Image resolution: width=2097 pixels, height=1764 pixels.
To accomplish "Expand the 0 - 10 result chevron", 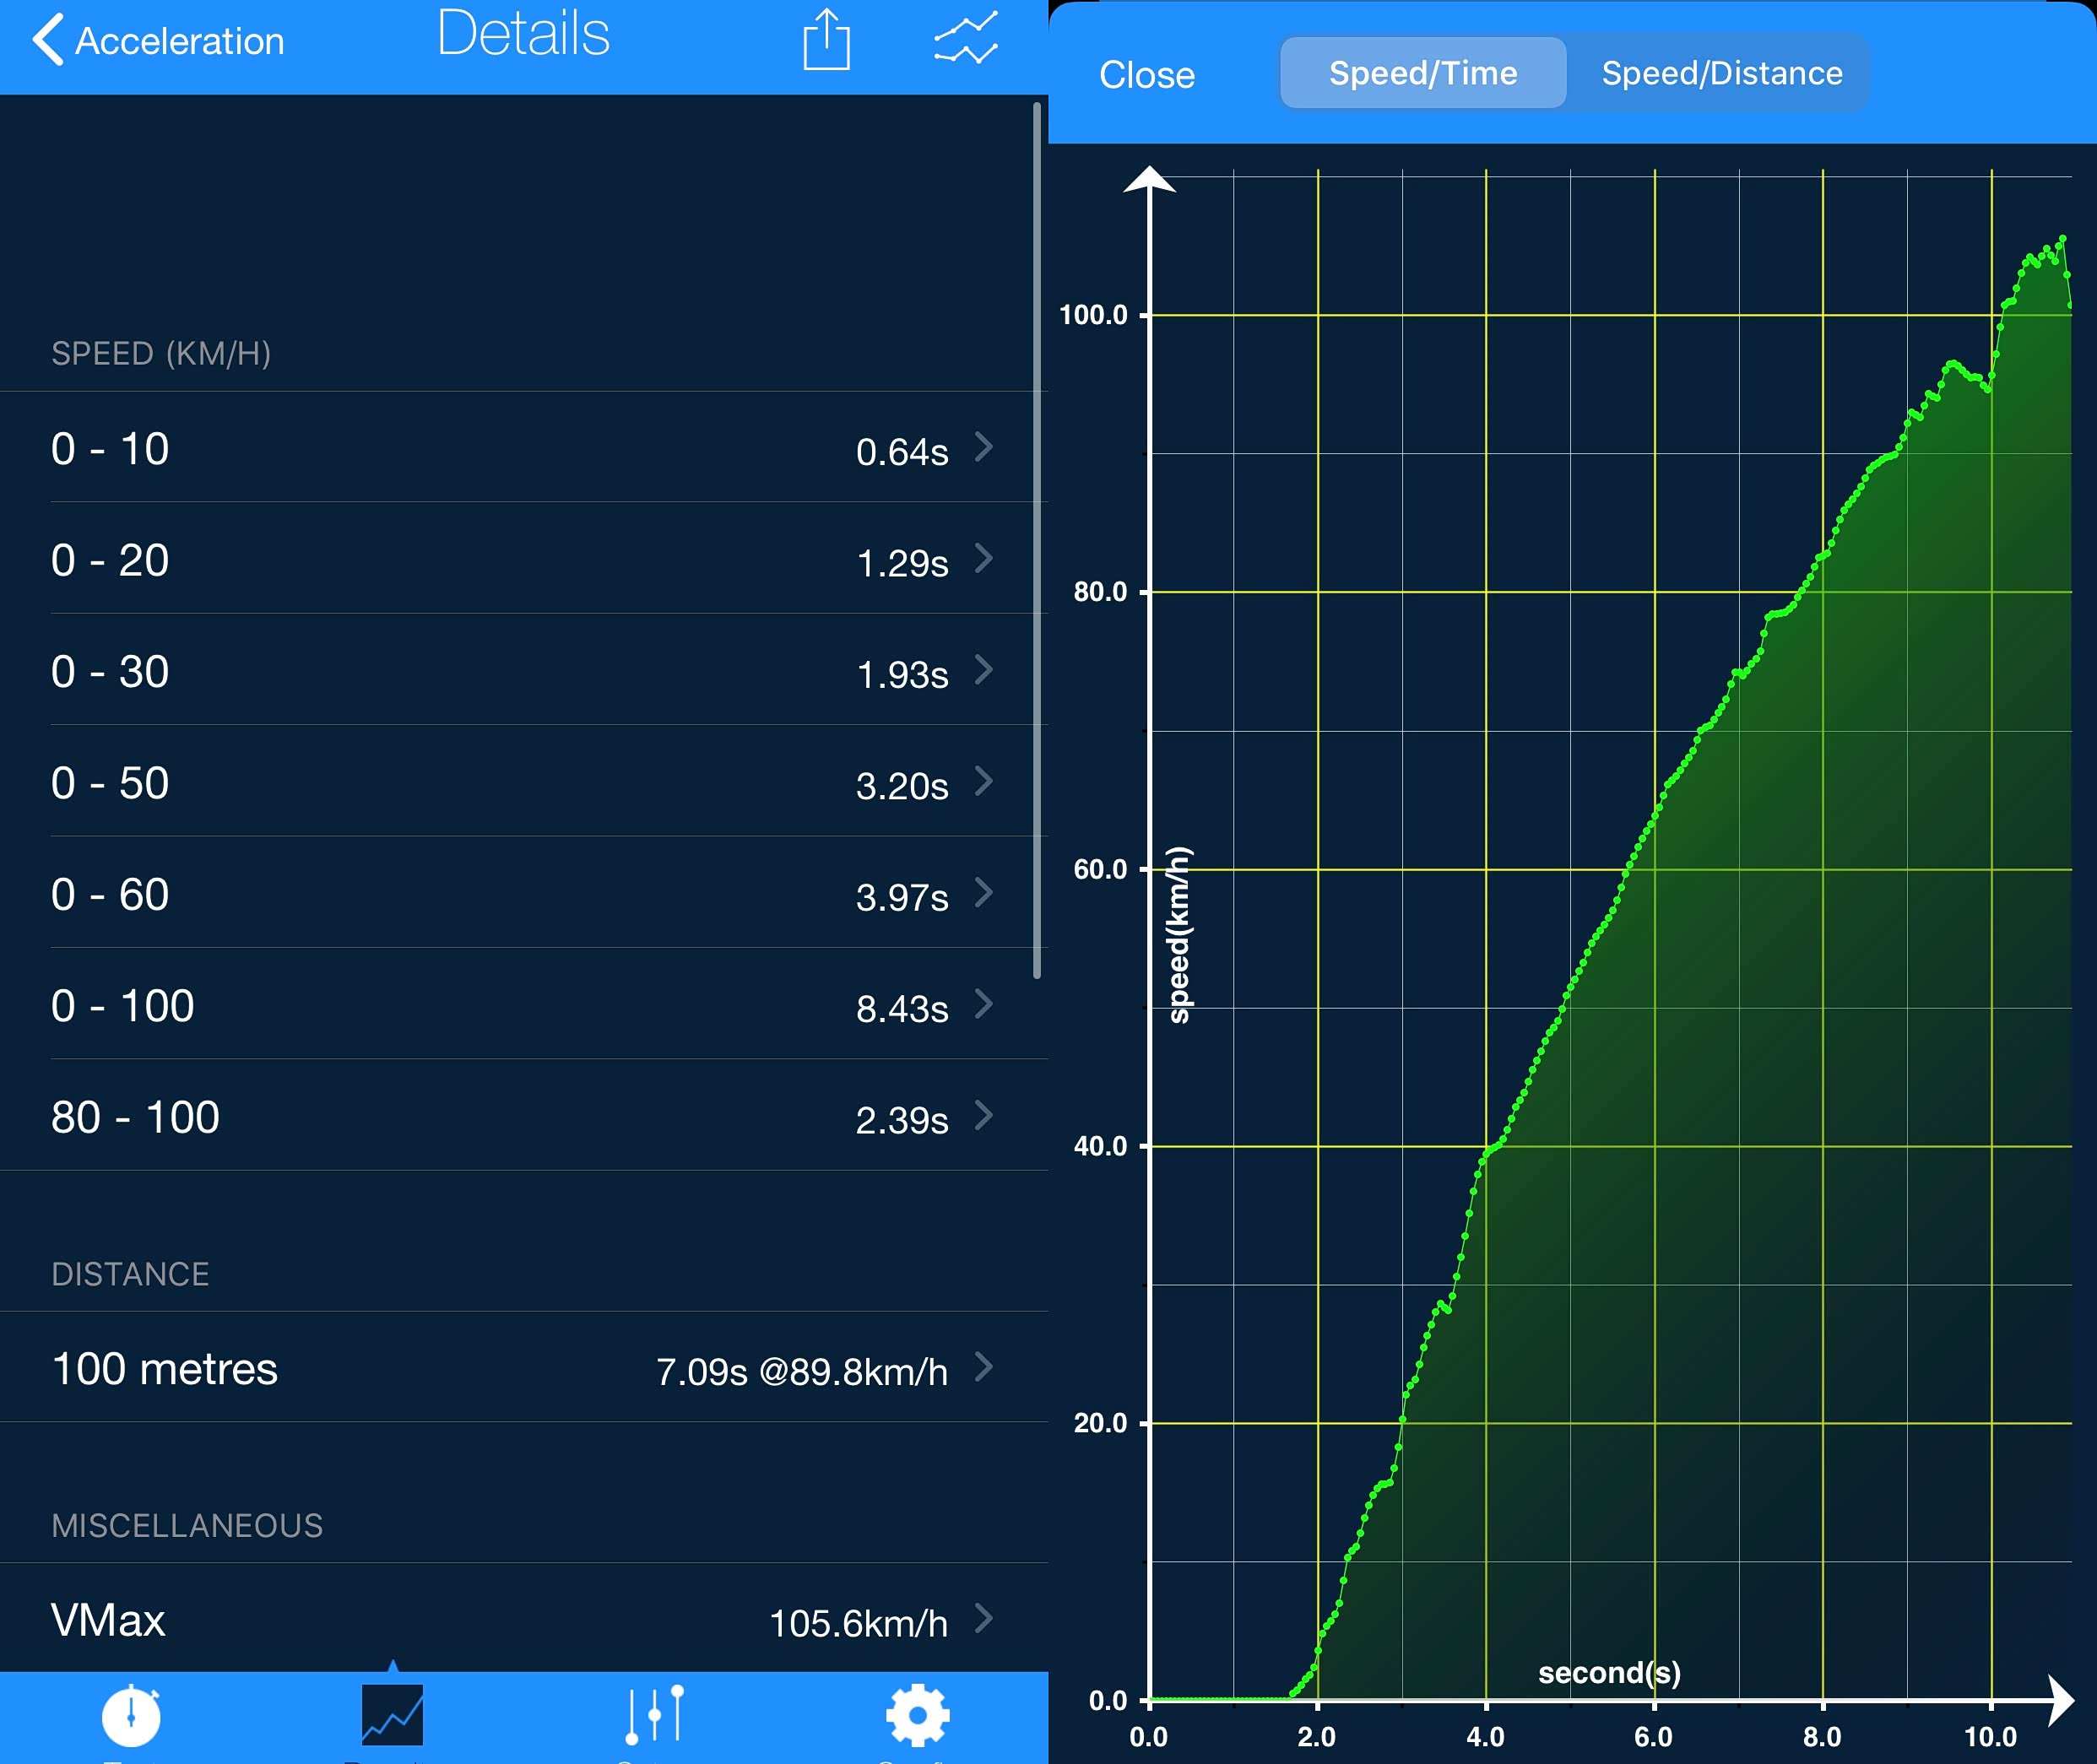I will 984,447.
